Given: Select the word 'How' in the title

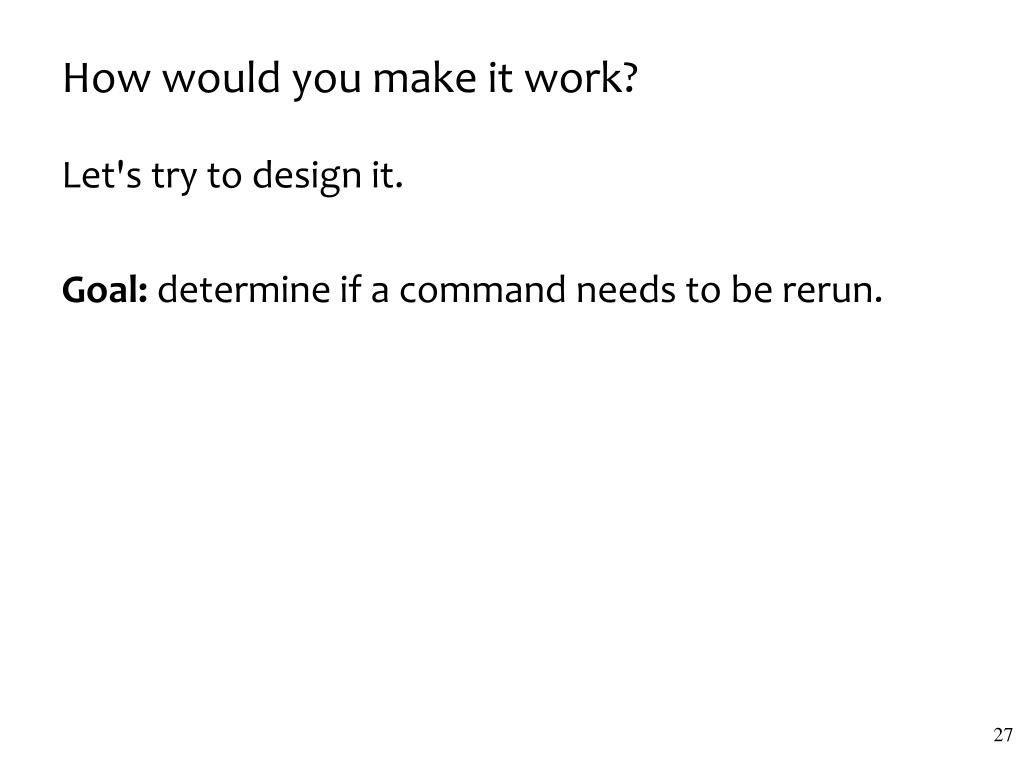Looking at the screenshot, I should click(106, 78).
